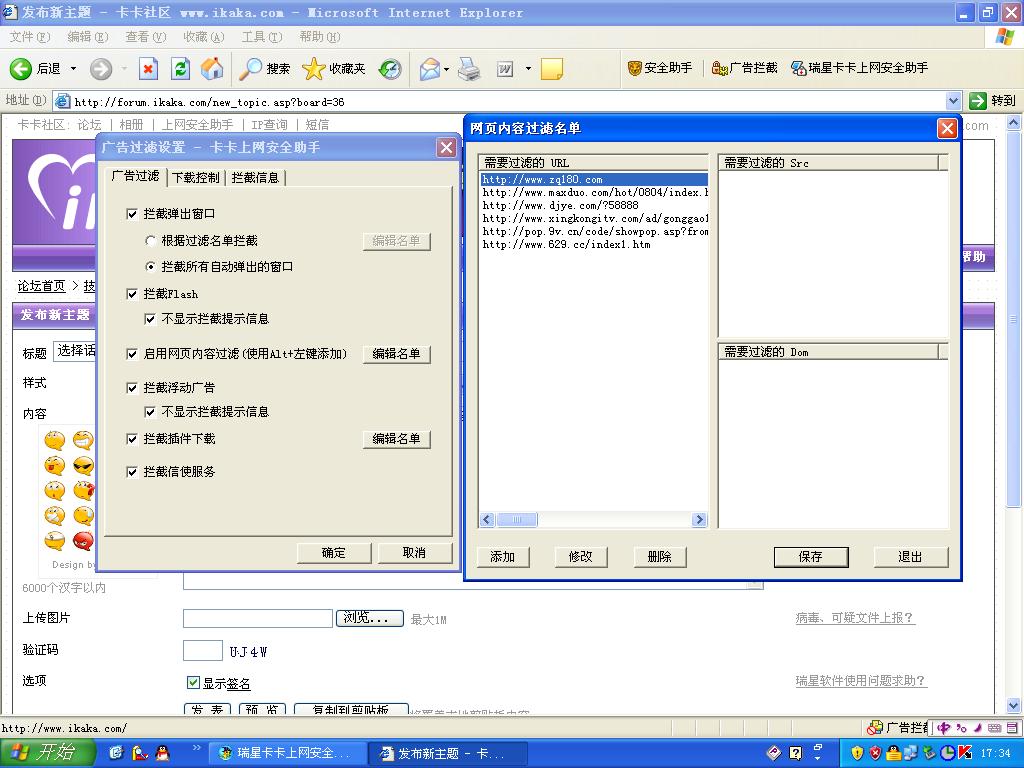Click 保存 button in filter list dialog
The image size is (1024, 768).
[x=810, y=556]
